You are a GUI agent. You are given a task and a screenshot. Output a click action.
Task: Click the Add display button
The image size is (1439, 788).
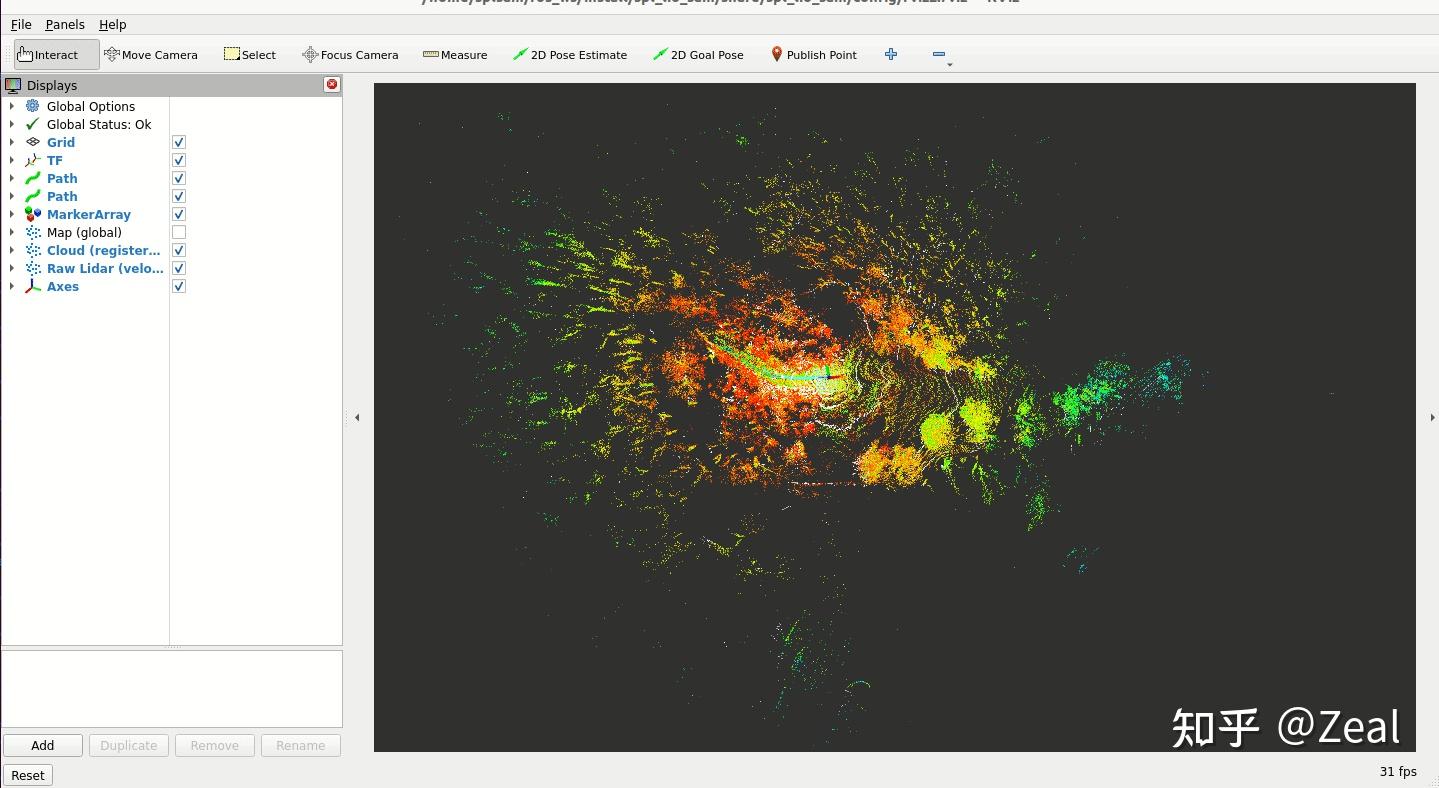[x=43, y=745]
